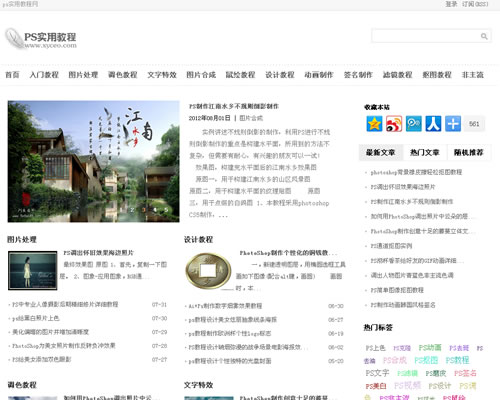This screenshot has height=400, width=500.
Task: Switch to the 热门文章 tab
Action: pos(425,153)
